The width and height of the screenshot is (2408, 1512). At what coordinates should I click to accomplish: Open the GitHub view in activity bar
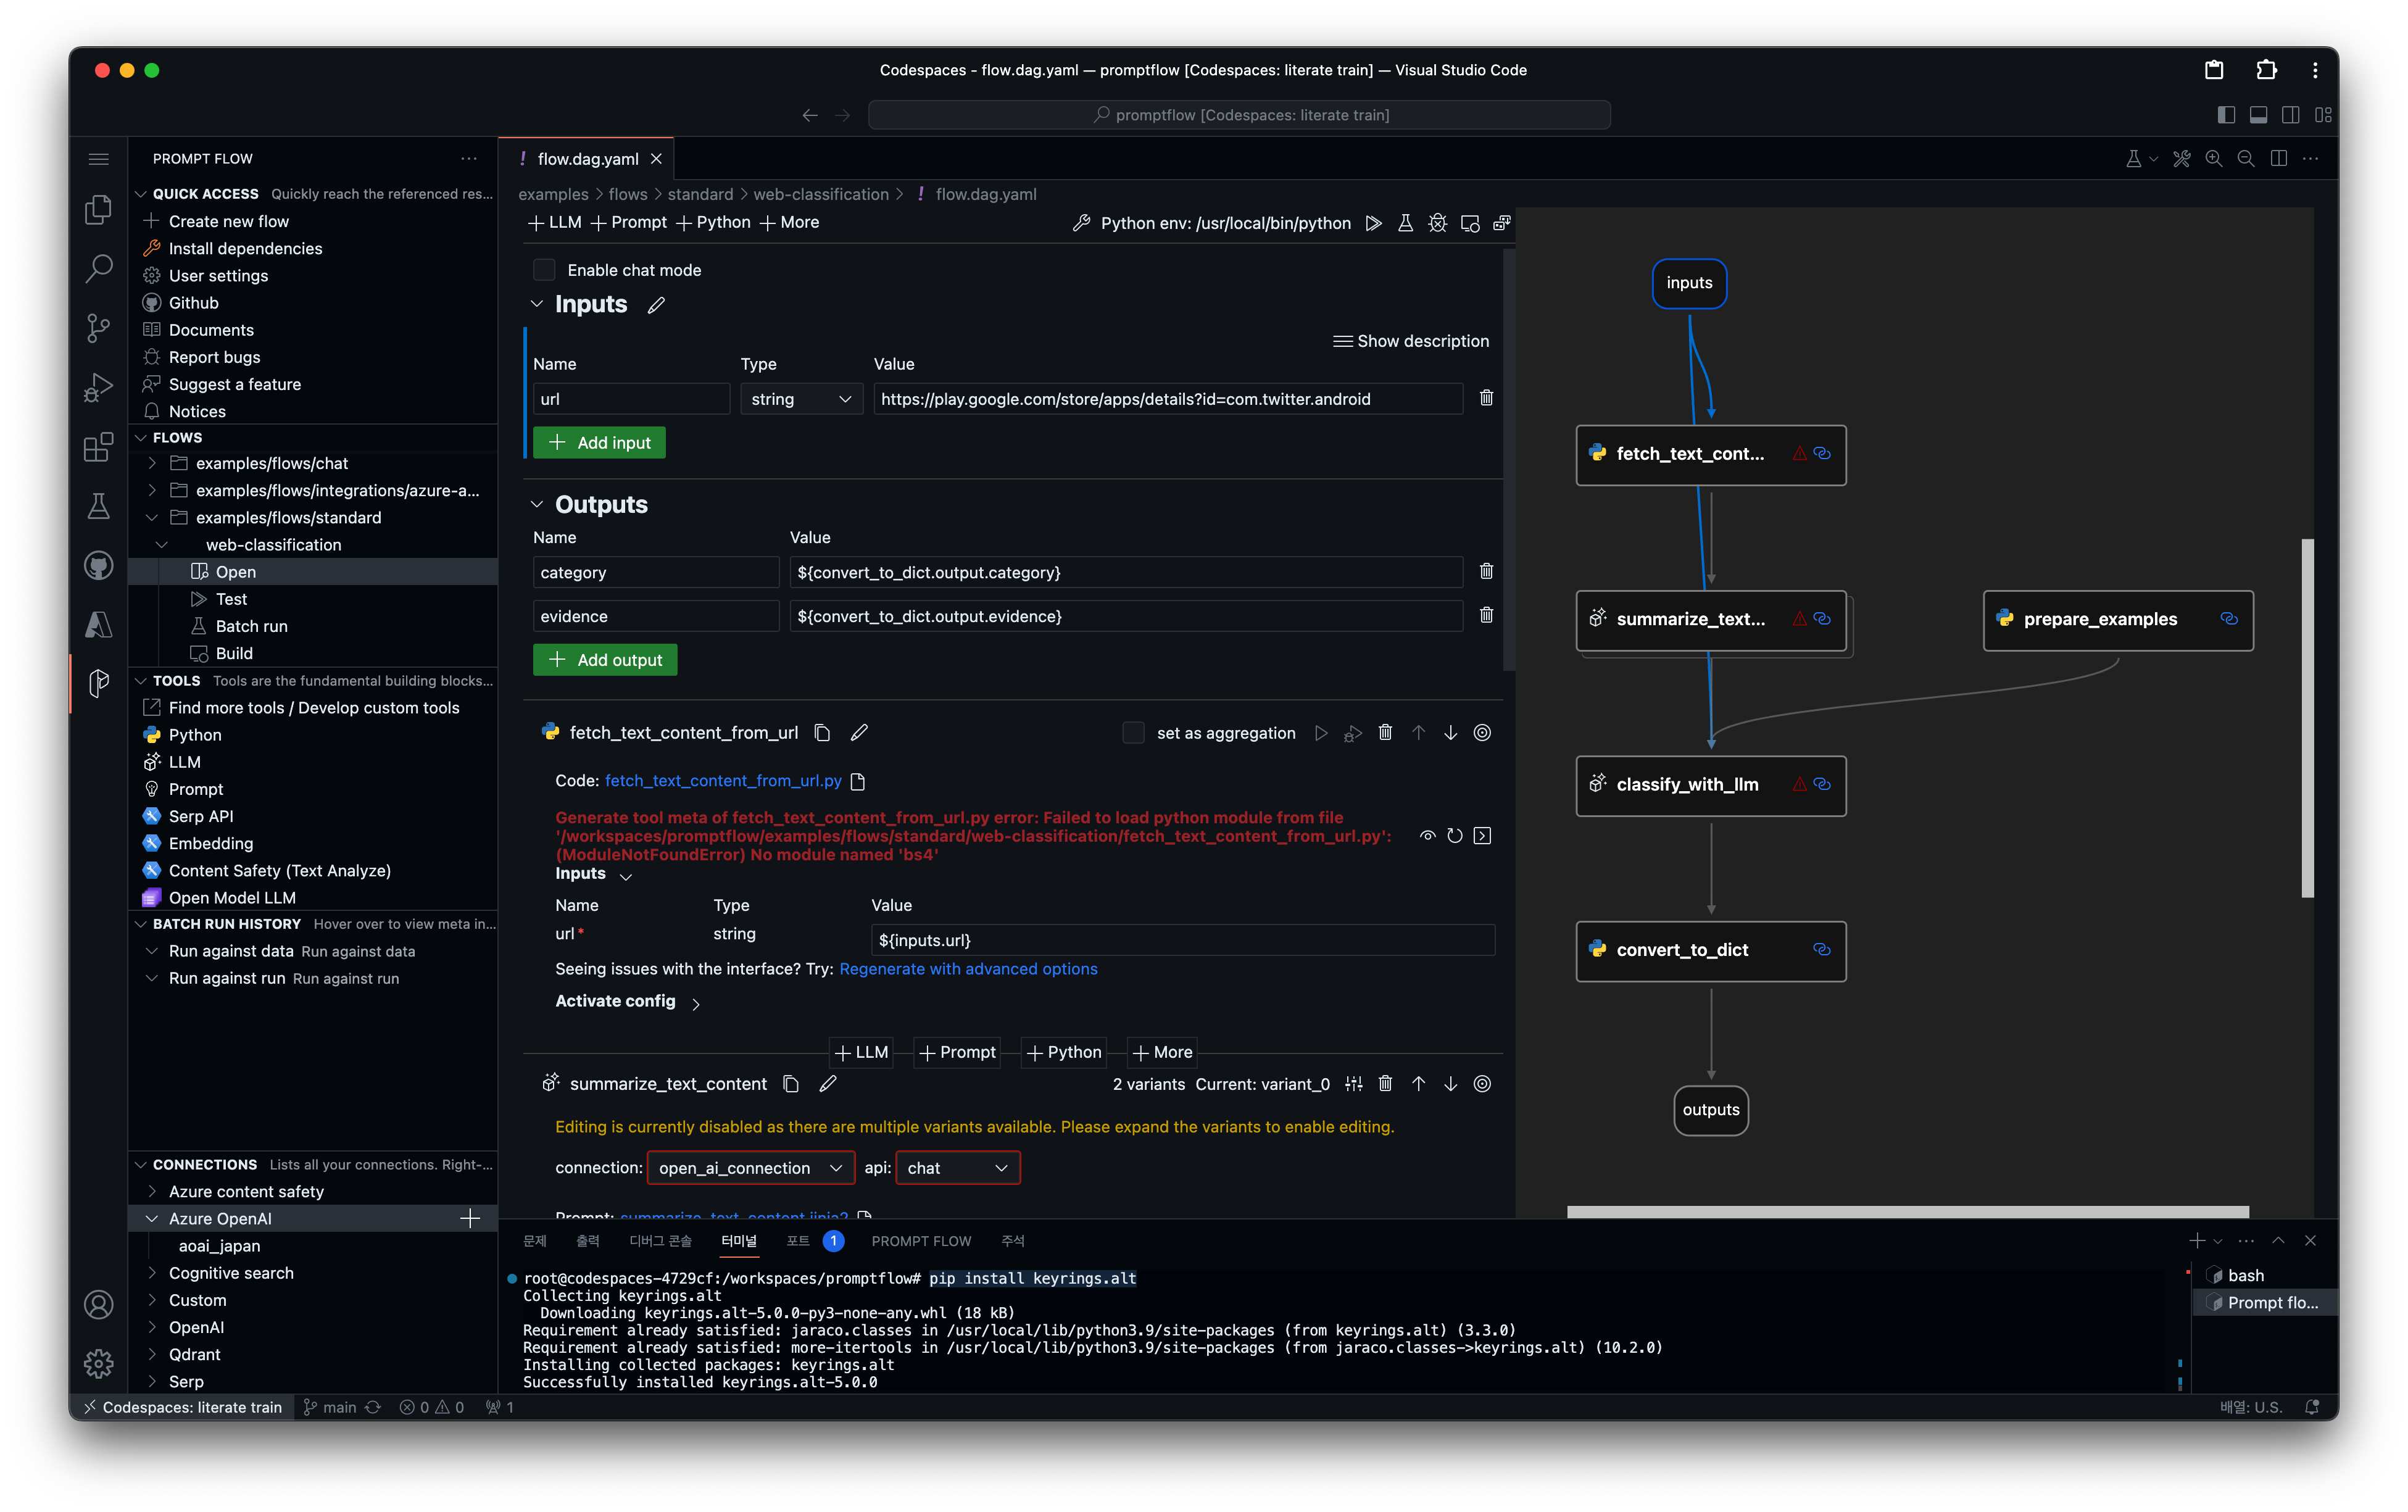[x=98, y=566]
